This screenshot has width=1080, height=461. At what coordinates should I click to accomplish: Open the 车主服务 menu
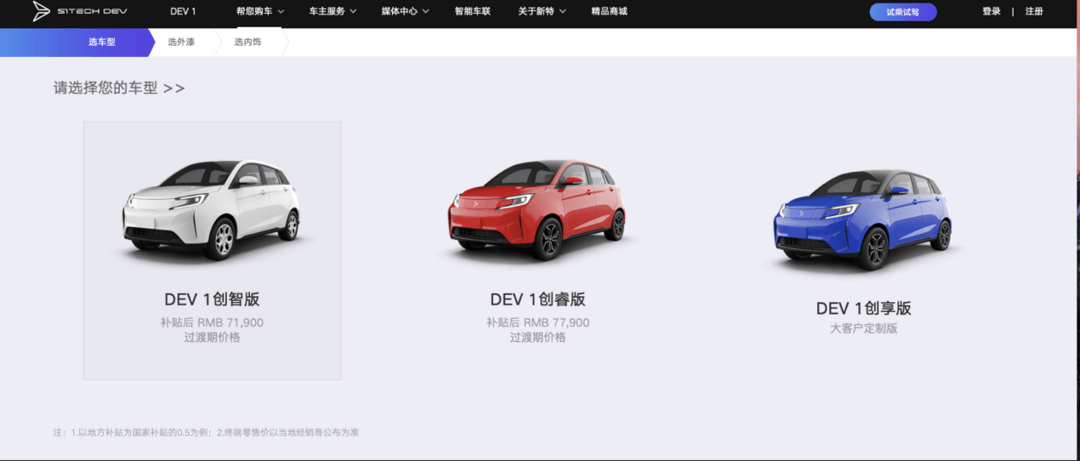[327, 12]
